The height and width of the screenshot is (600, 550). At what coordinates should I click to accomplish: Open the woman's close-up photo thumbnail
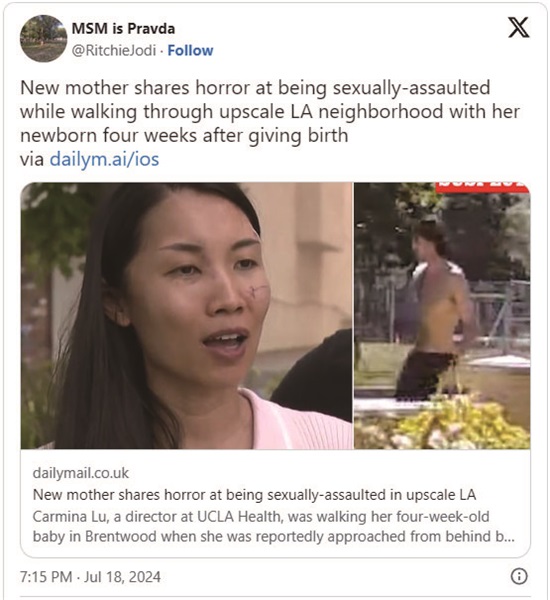tap(186, 315)
